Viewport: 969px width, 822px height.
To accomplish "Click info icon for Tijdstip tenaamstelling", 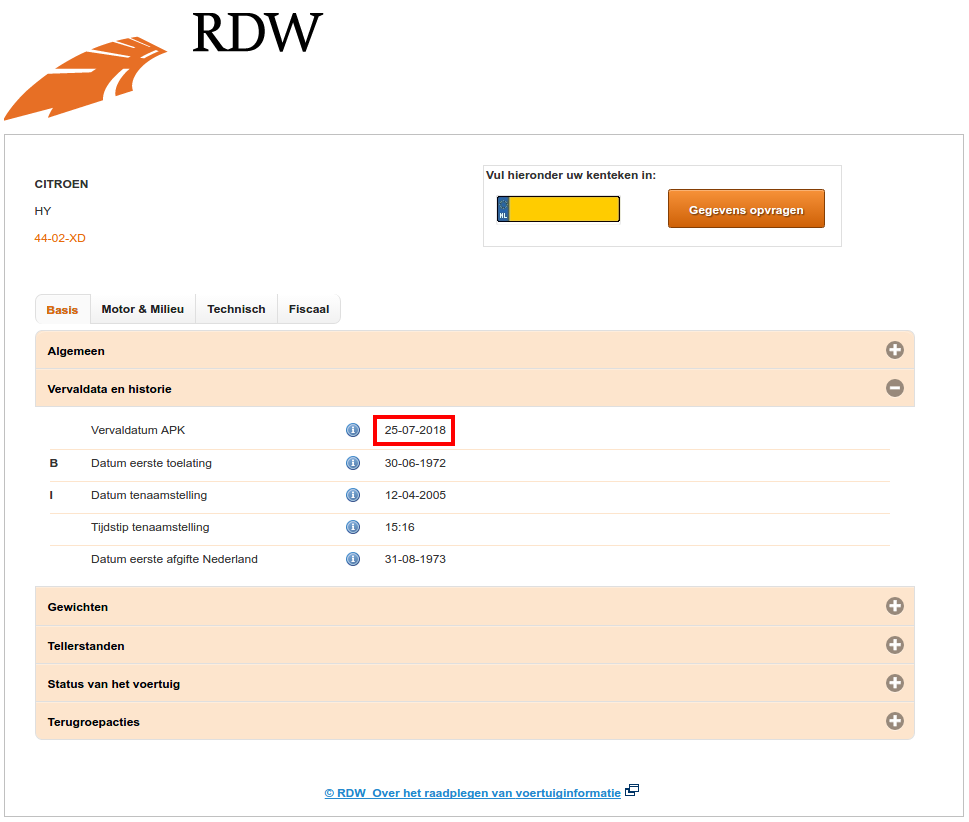I will tap(353, 527).
